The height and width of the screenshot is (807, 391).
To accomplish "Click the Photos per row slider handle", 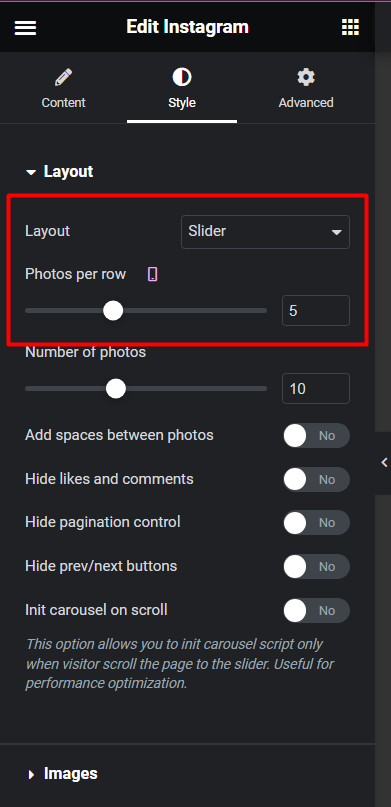I will click(x=113, y=310).
